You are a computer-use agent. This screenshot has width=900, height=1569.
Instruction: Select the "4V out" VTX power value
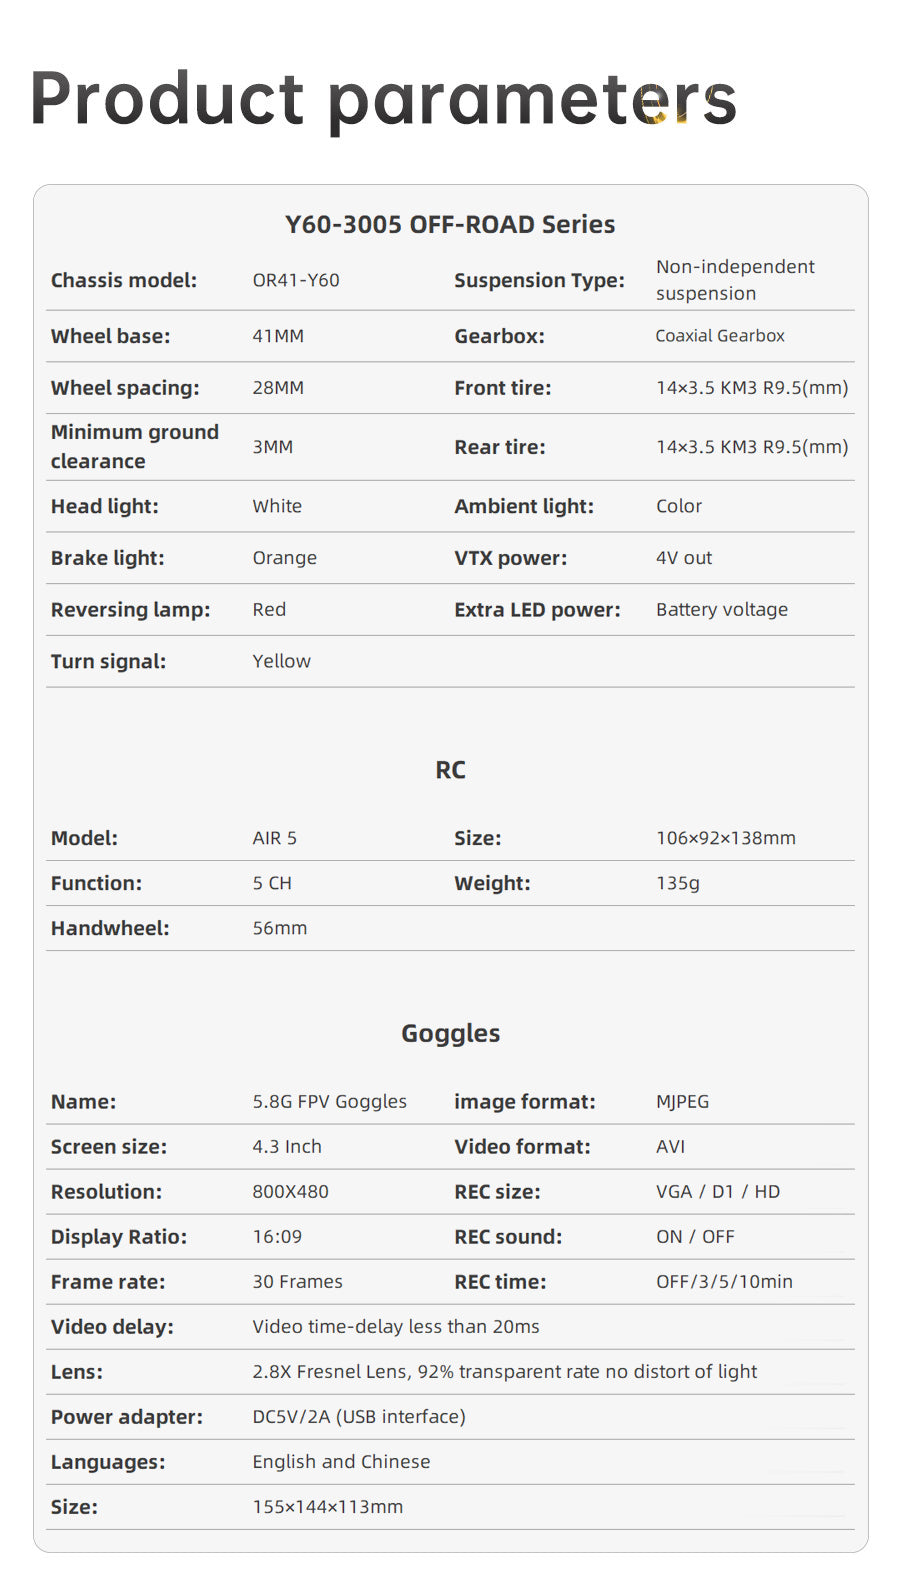pyautogui.click(x=684, y=558)
